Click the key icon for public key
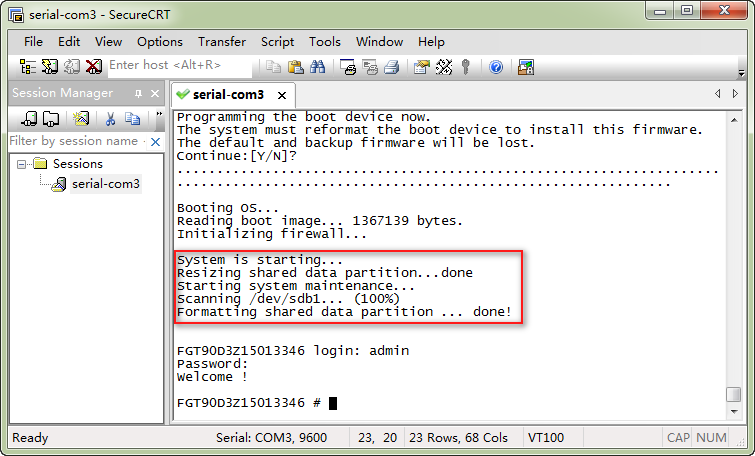755x456 pixels. coord(466,67)
